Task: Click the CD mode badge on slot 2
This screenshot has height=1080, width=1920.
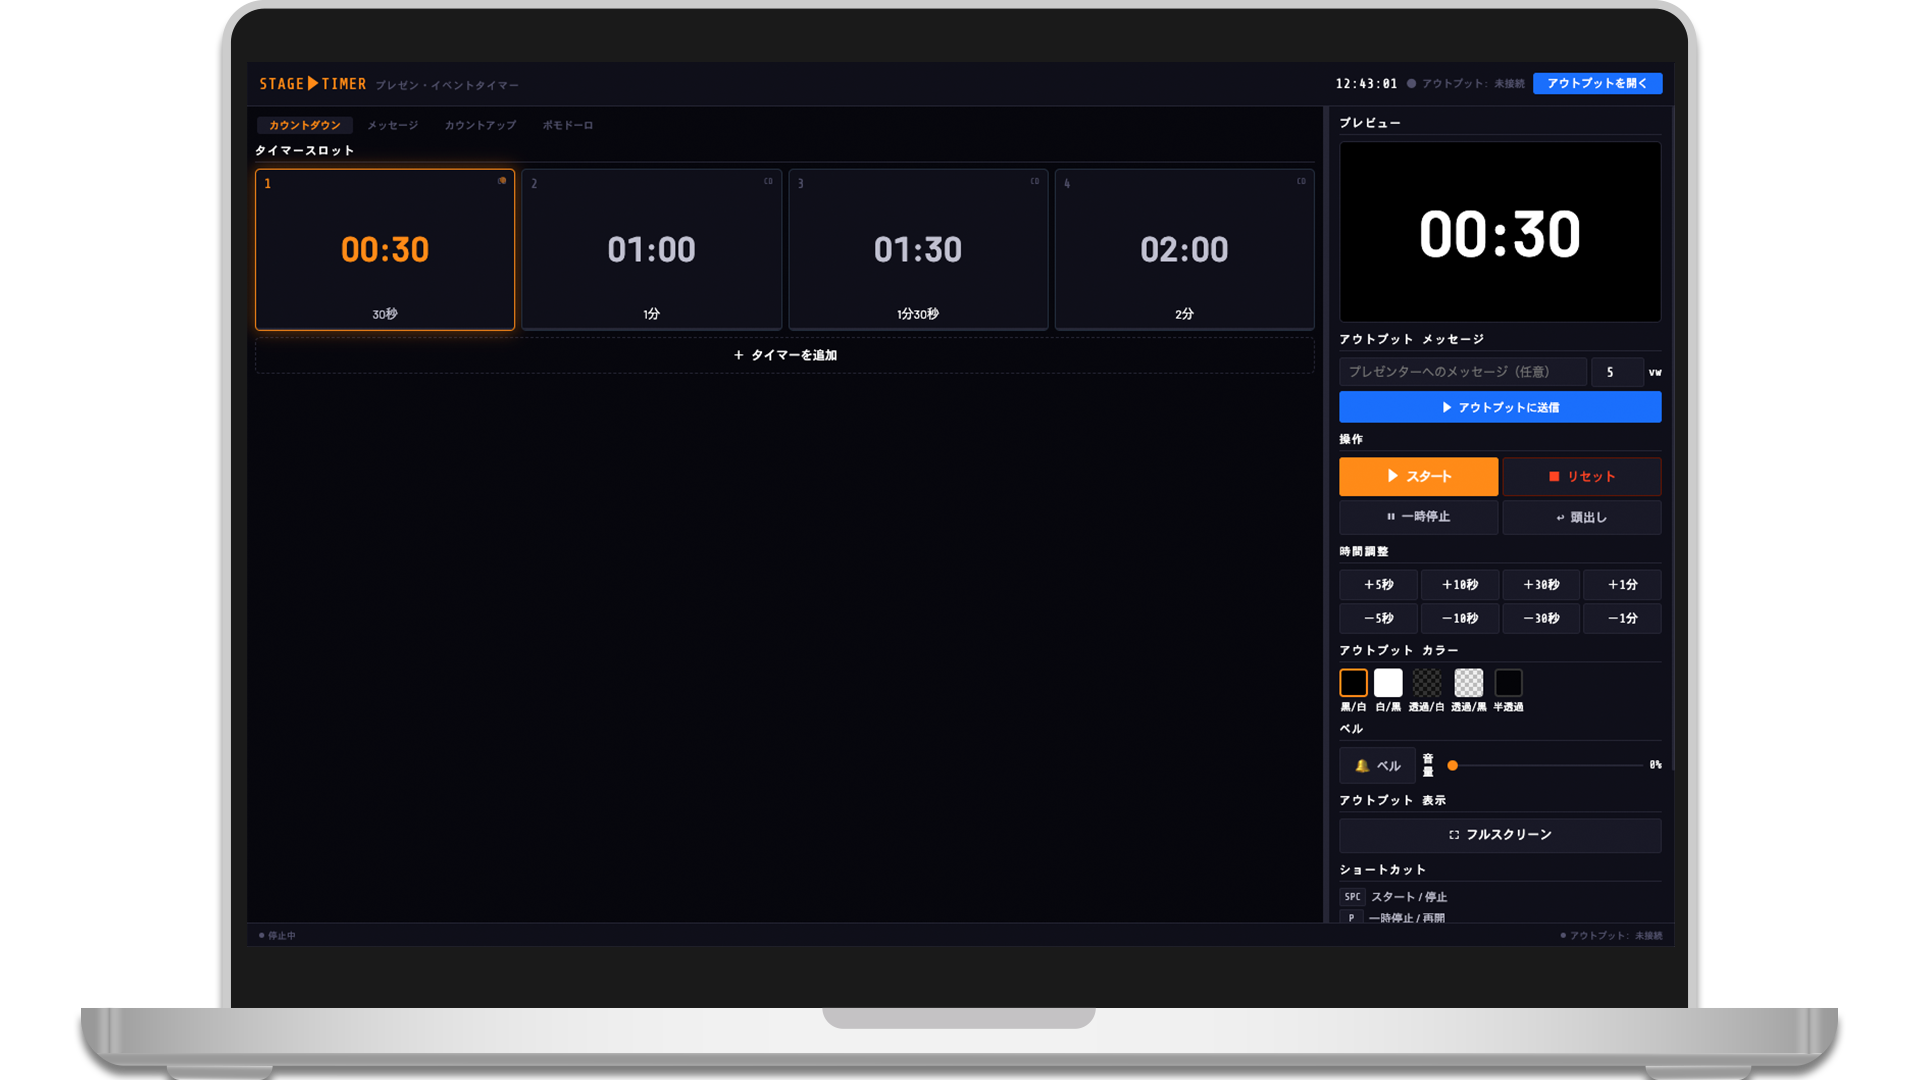Action: pyautogui.click(x=768, y=181)
